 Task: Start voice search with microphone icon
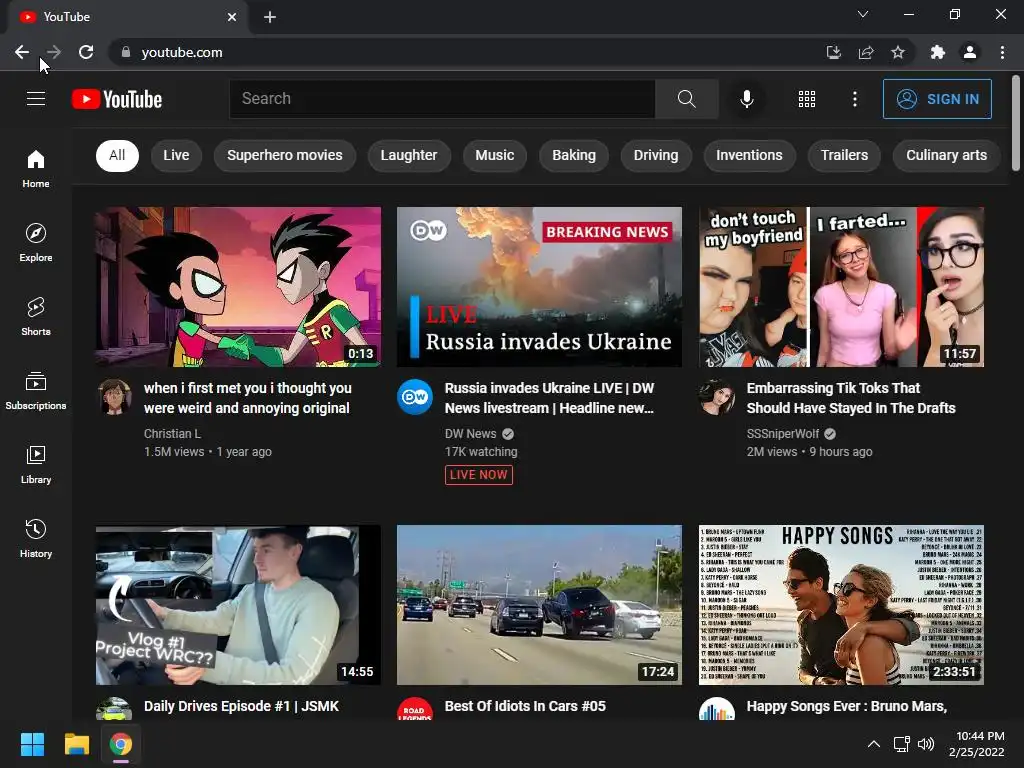click(746, 99)
